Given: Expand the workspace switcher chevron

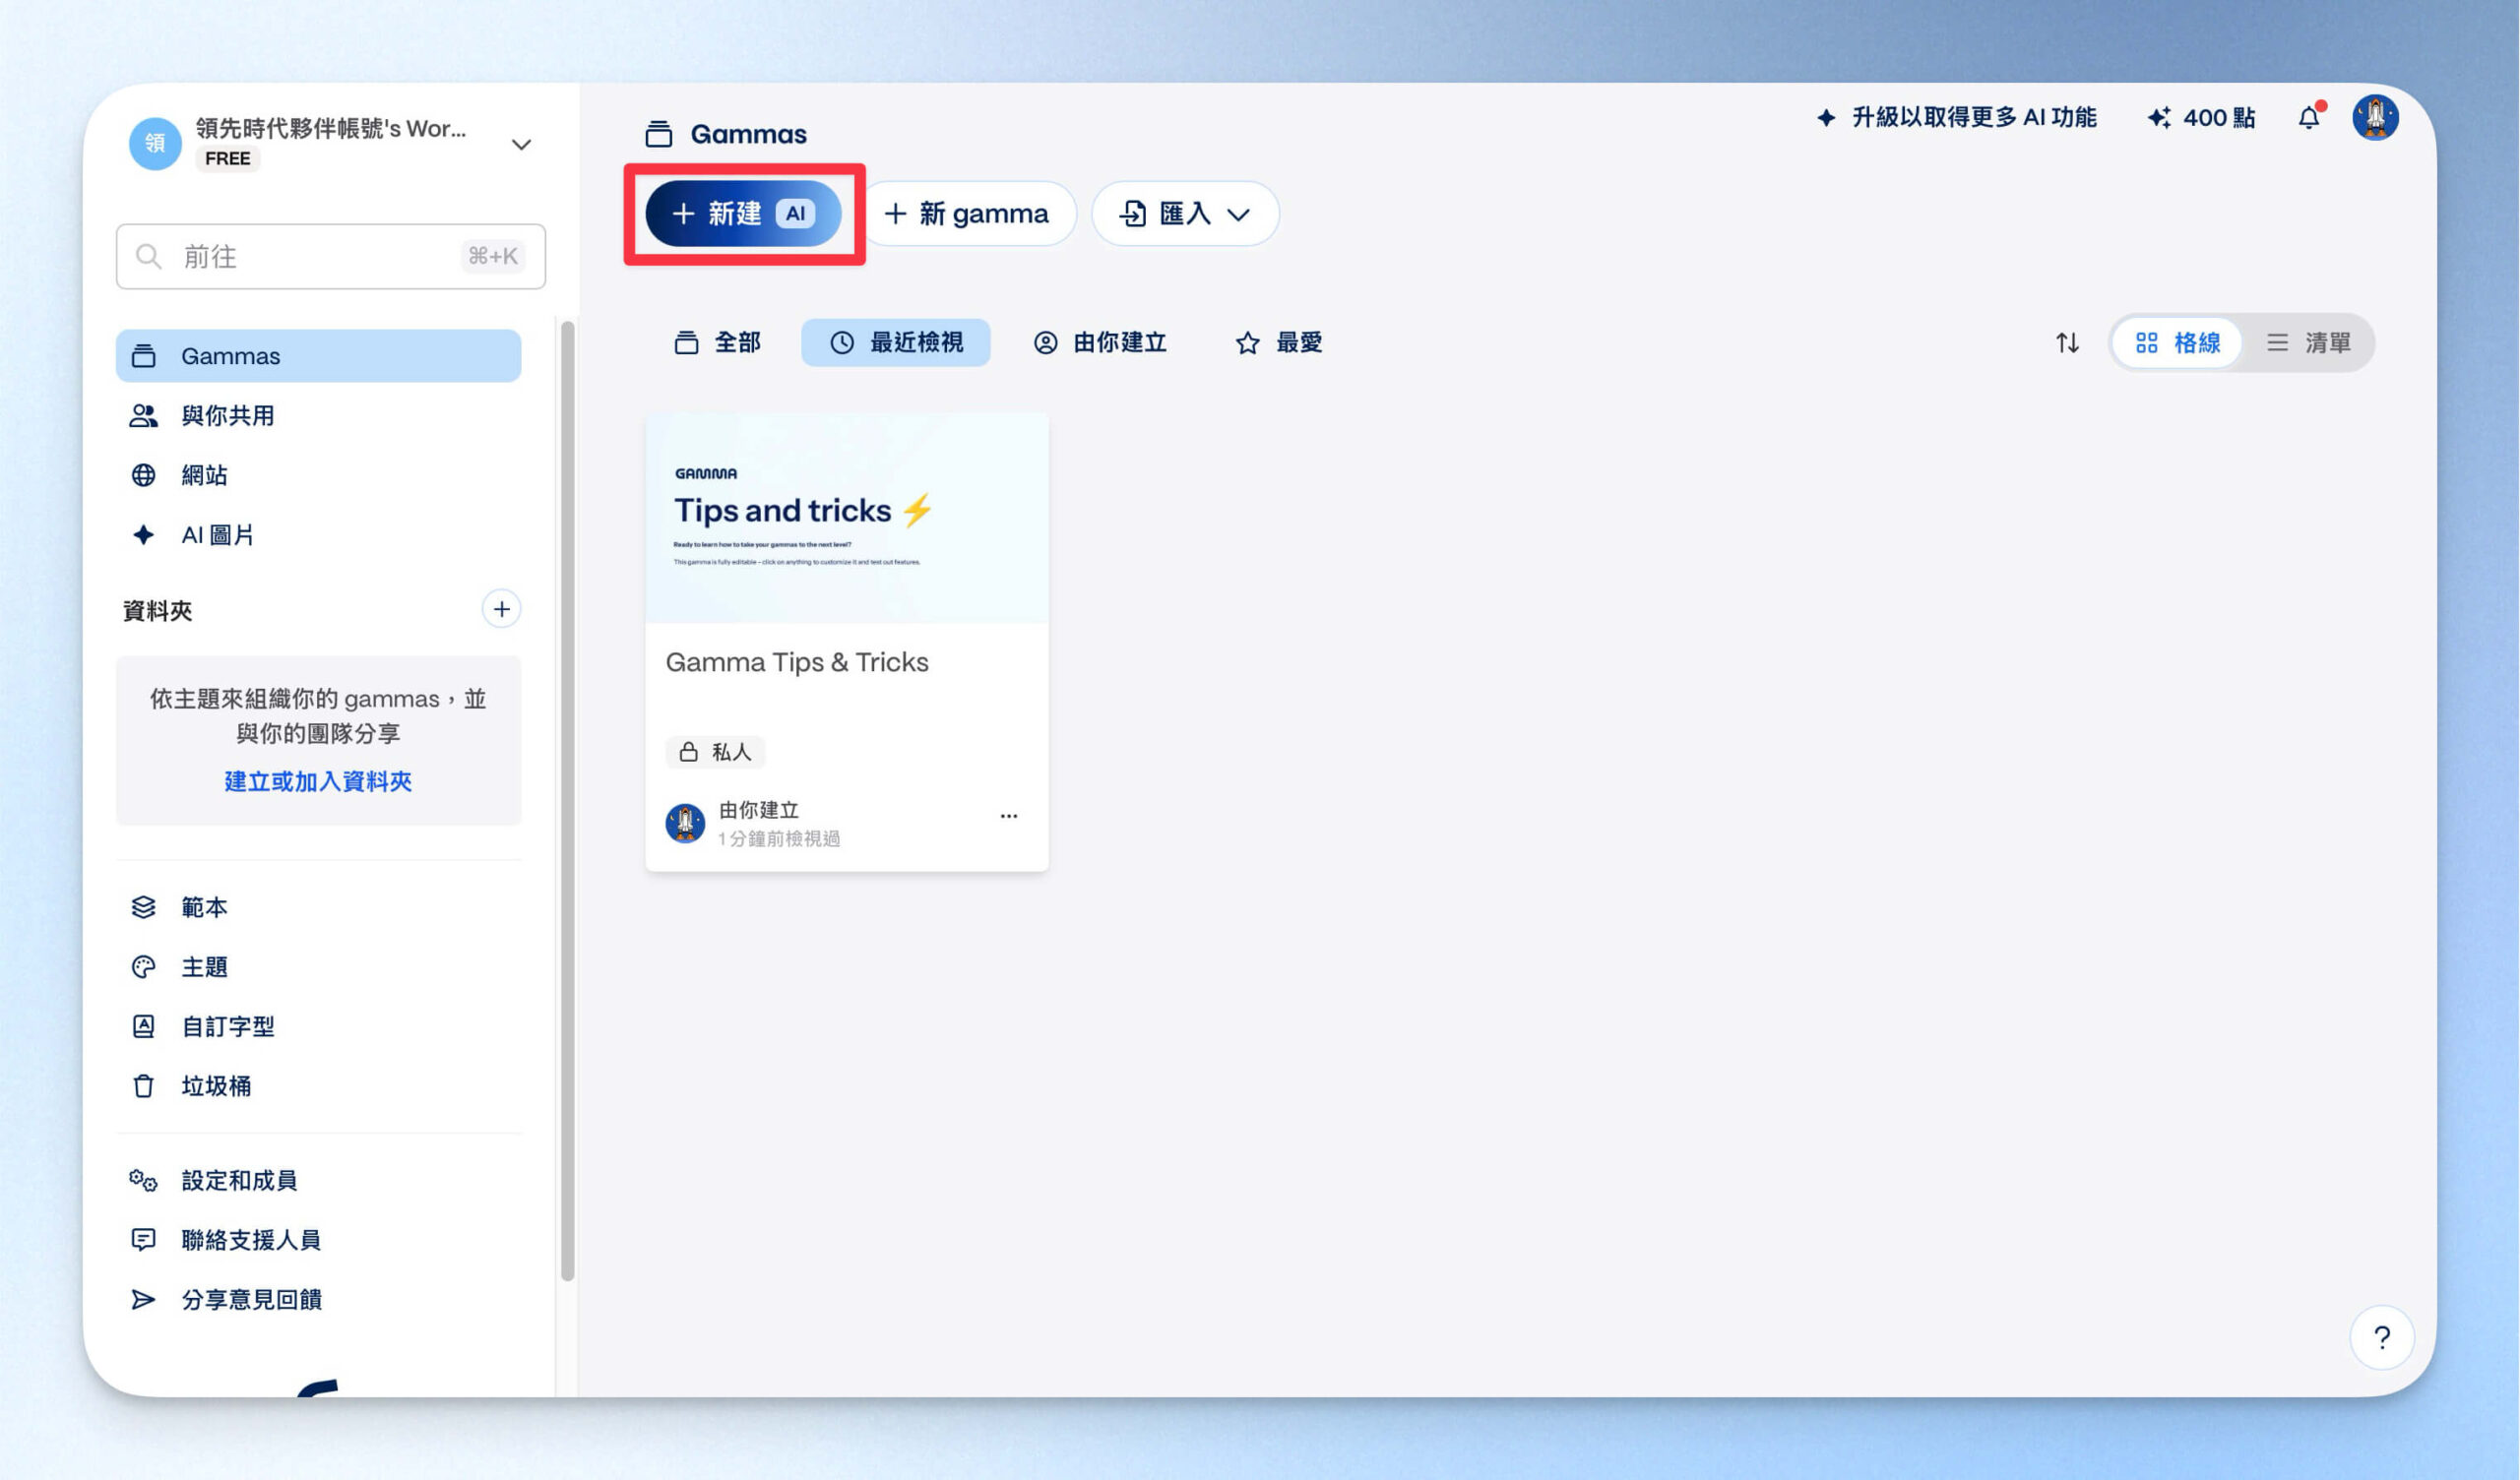Looking at the screenshot, I should tap(521, 145).
